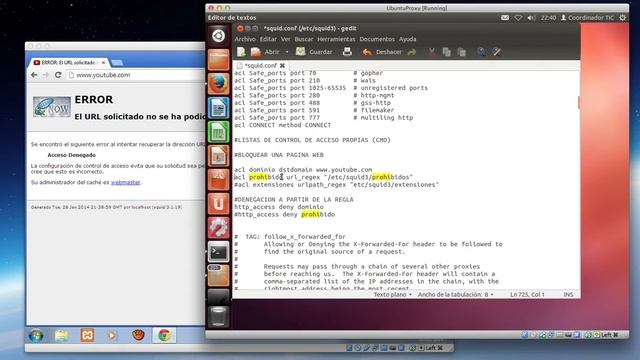This screenshot has height=360, width=640.
Task: Click the Ln 725, Col 1 status text
Action: 527,294
